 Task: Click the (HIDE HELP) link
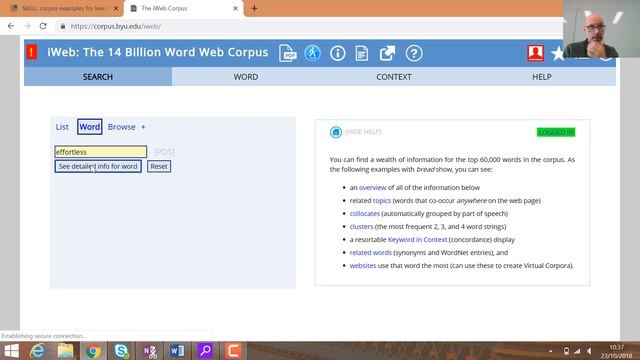point(363,132)
